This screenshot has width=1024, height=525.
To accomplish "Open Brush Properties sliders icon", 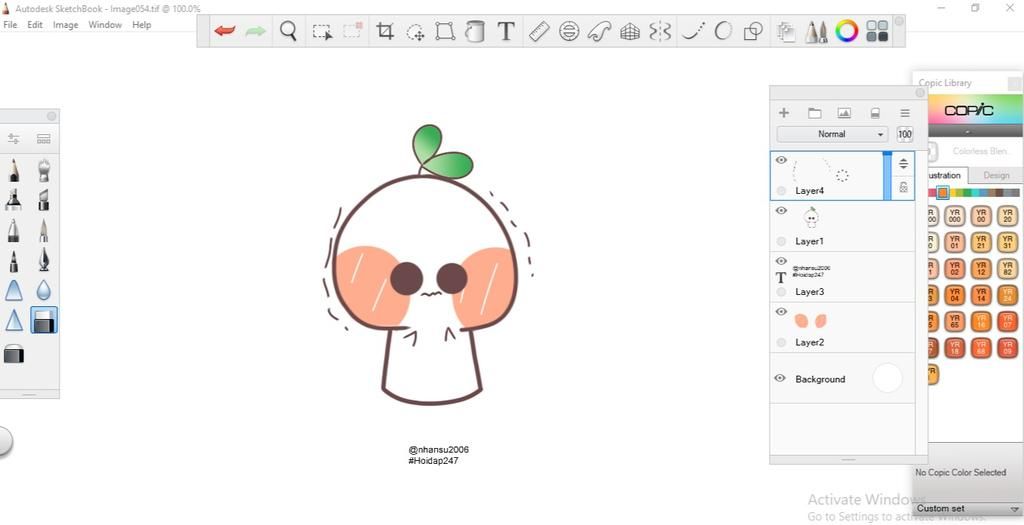I will coord(13,139).
